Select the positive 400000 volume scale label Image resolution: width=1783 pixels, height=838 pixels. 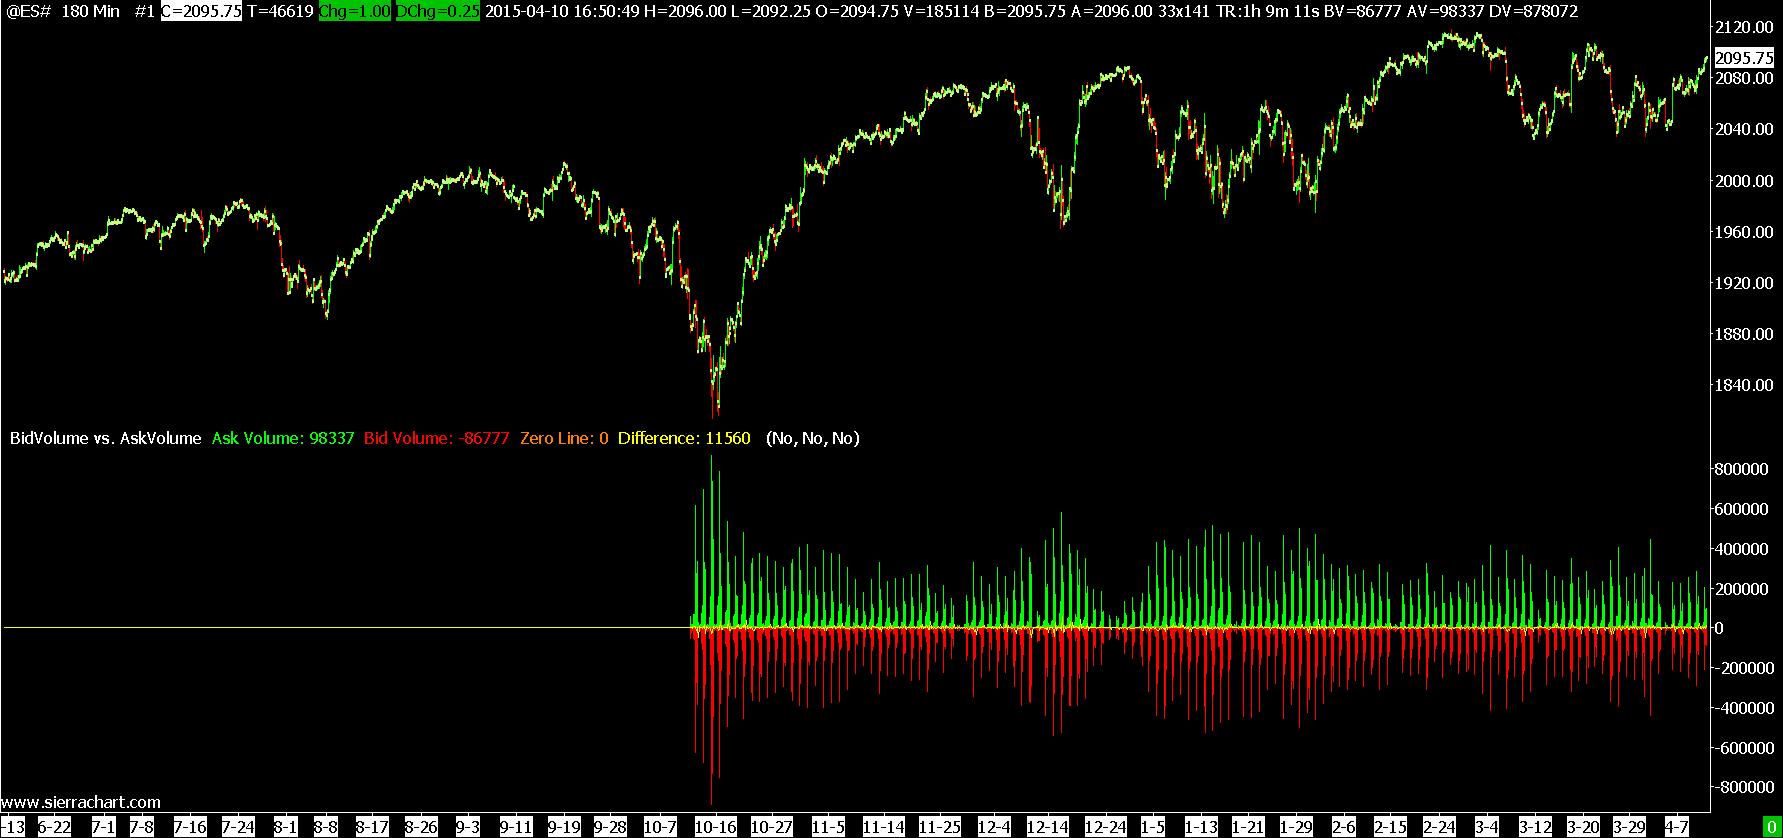pos(1741,549)
